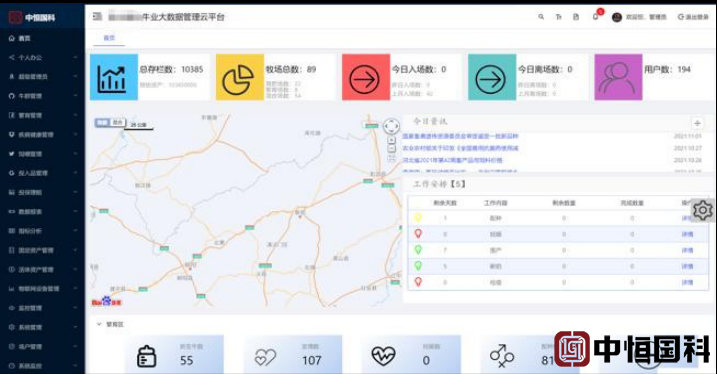Select the 首页 tab
Screen dimensions: 717x374
[109, 38]
